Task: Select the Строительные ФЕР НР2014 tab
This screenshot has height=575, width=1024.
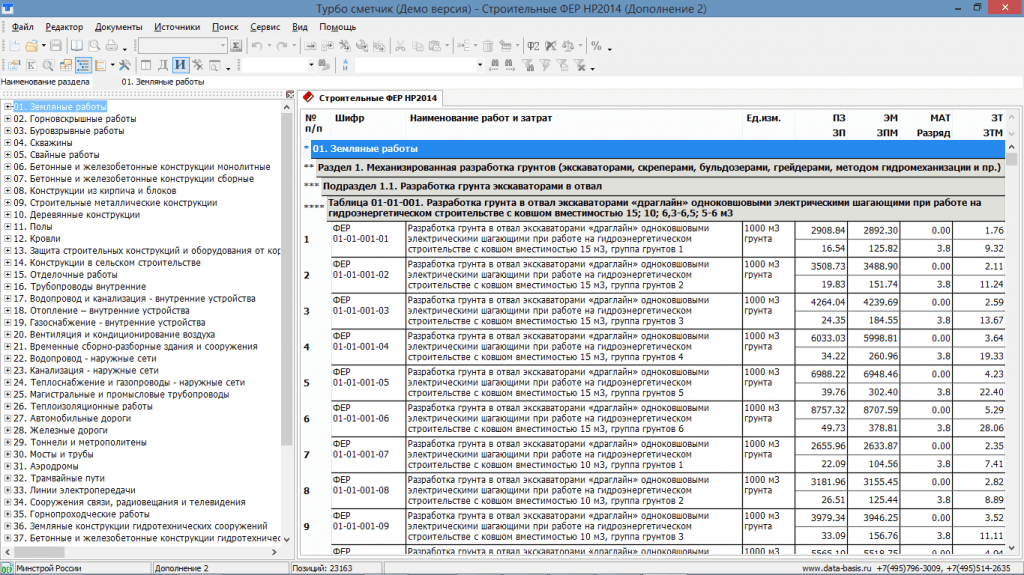Action: click(372, 98)
